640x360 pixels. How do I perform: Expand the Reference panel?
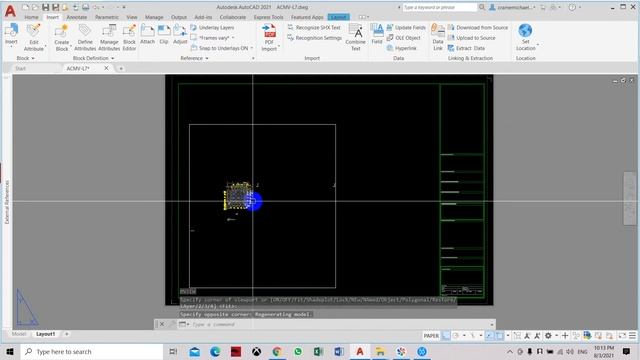tap(194, 58)
